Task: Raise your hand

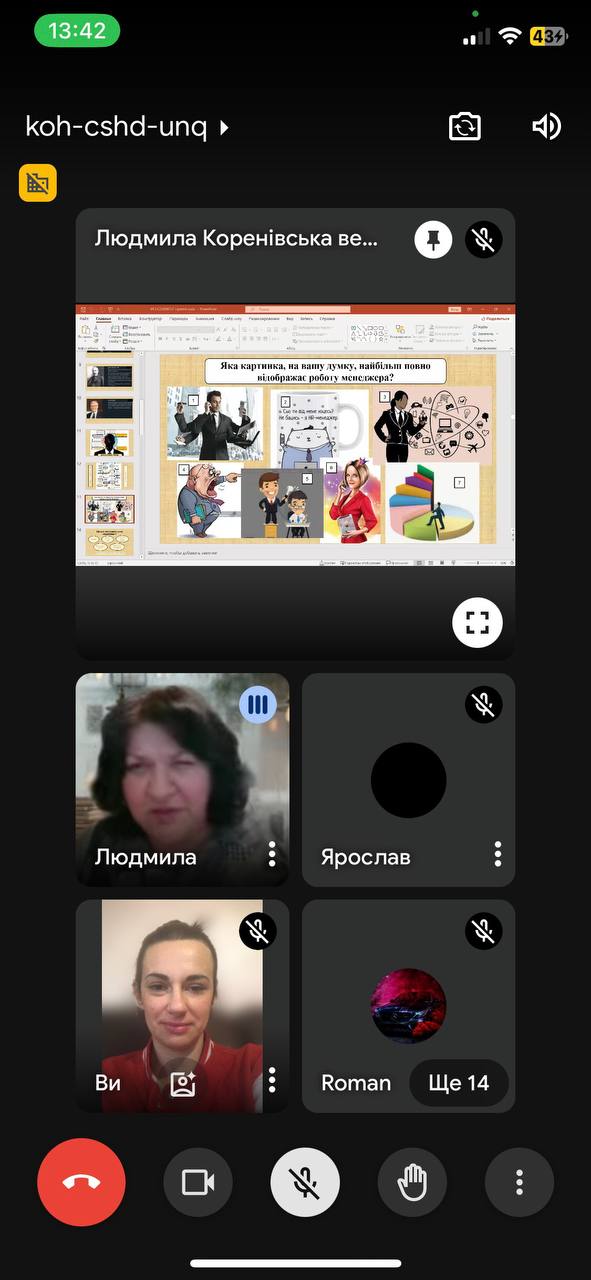Action: [412, 1183]
